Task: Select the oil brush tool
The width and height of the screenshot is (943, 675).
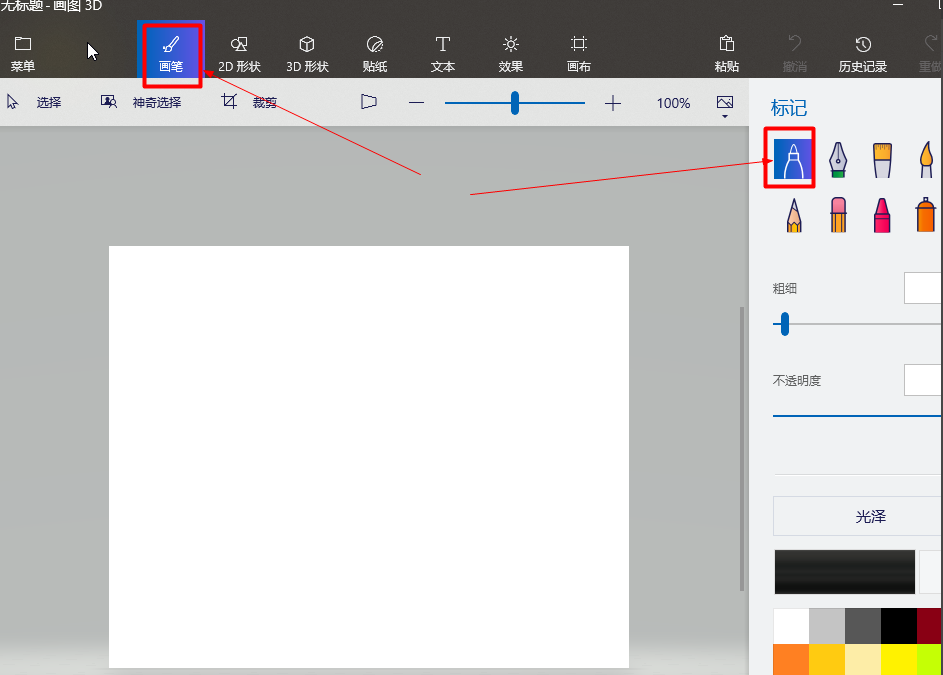Action: pyautogui.click(x=882, y=159)
